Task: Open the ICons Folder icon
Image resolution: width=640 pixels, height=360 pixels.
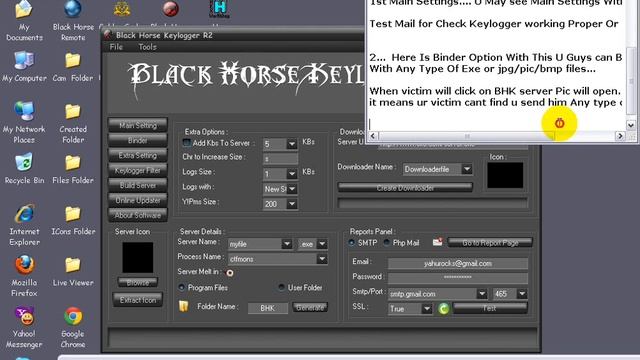Action: (73, 220)
